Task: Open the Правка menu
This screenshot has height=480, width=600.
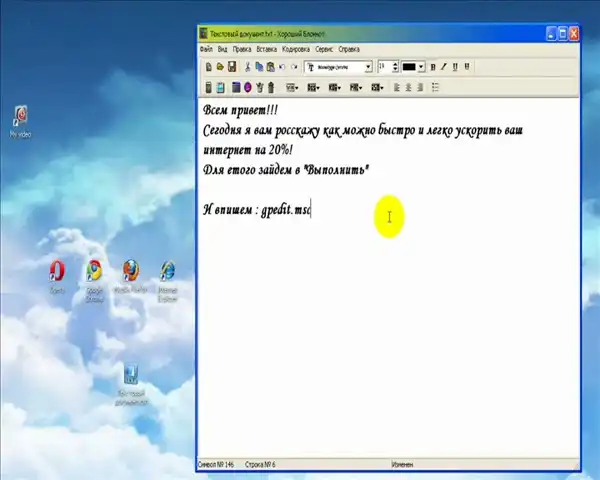Action: click(242, 49)
